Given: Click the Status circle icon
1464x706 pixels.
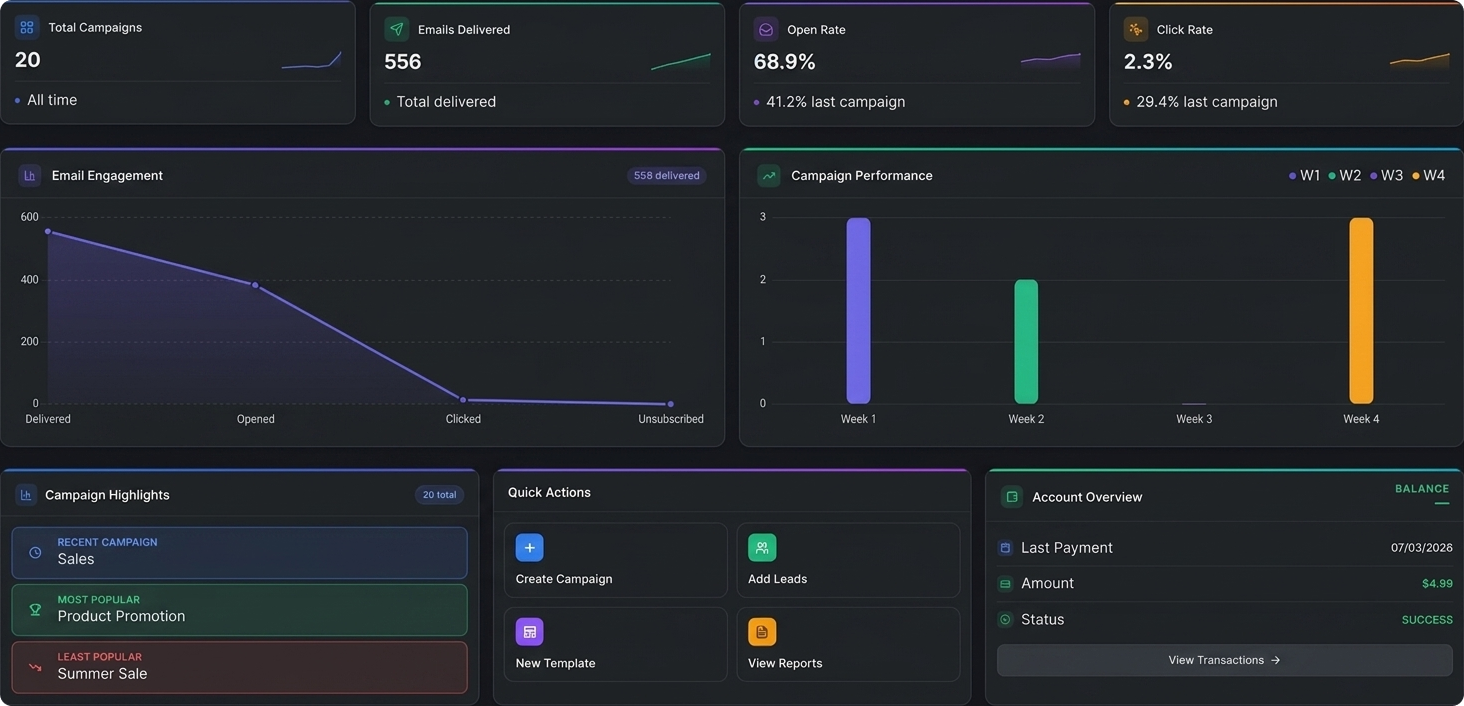Looking at the screenshot, I should click(x=1005, y=620).
